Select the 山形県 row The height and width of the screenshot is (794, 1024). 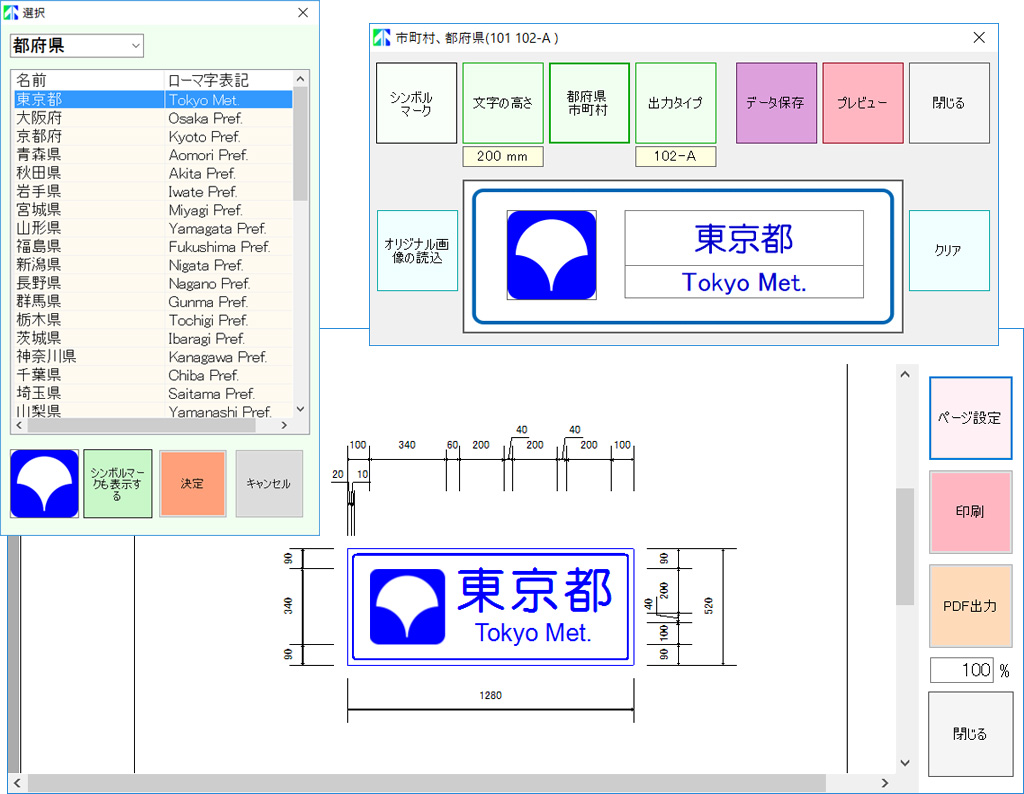click(153, 228)
